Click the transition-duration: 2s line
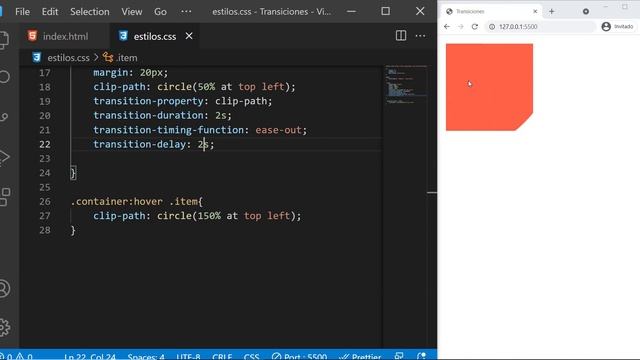Viewport: 640px width, 360px height. coord(162,116)
